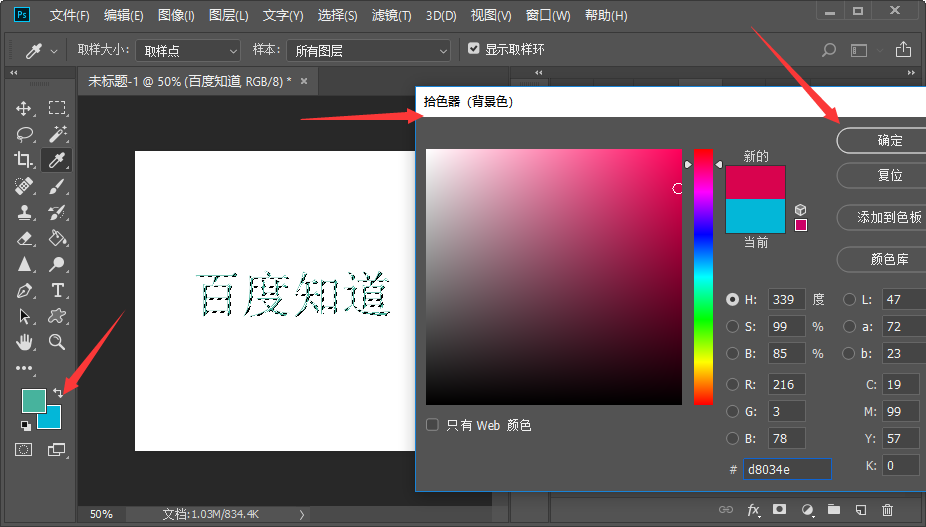Open the tool preset picker arrow
The height and width of the screenshot is (527, 926).
pos(54,51)
